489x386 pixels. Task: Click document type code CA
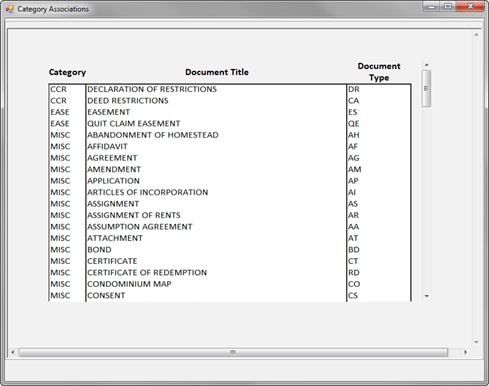click(x=354, y=101)
